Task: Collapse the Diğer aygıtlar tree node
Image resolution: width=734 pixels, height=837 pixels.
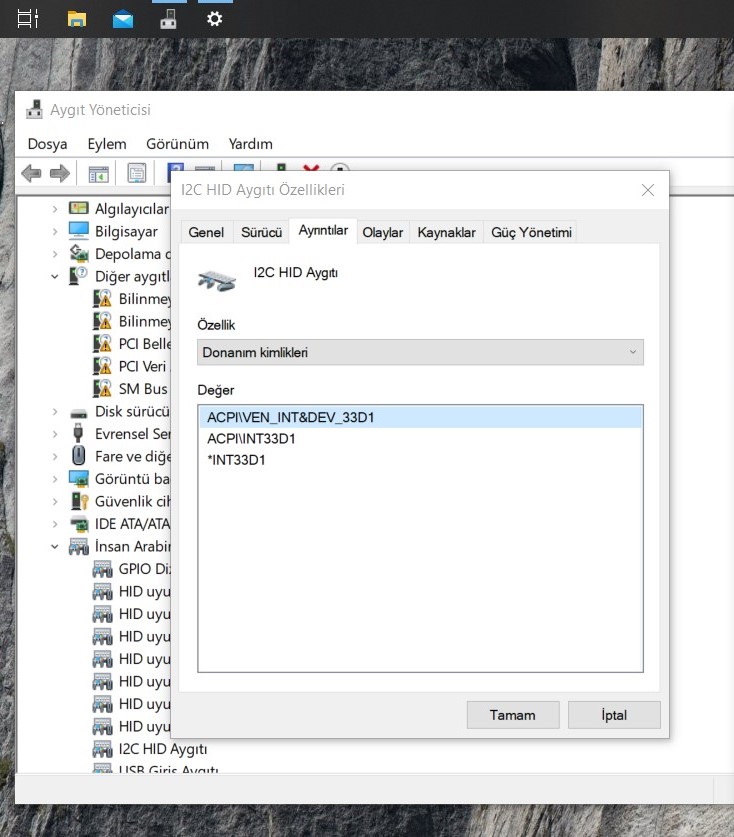Action: point(55,276)
